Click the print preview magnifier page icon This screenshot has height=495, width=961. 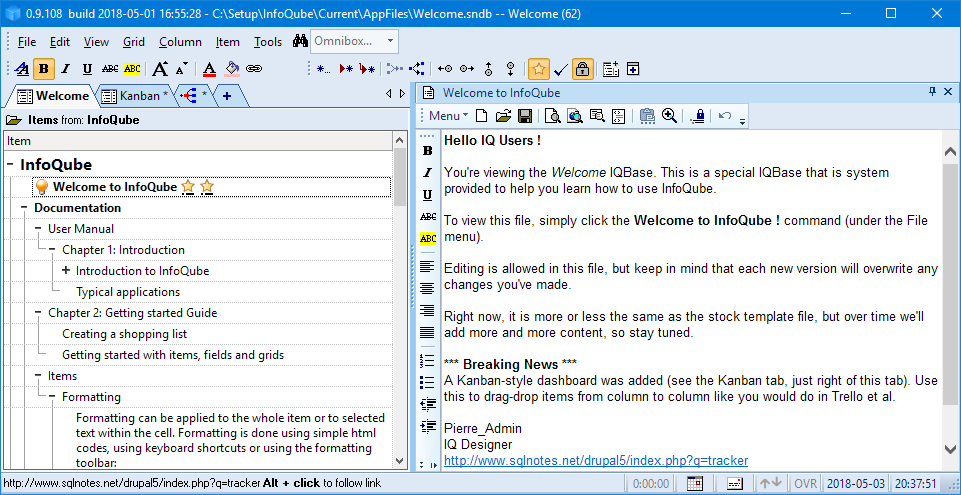click(x=553, y=116)
